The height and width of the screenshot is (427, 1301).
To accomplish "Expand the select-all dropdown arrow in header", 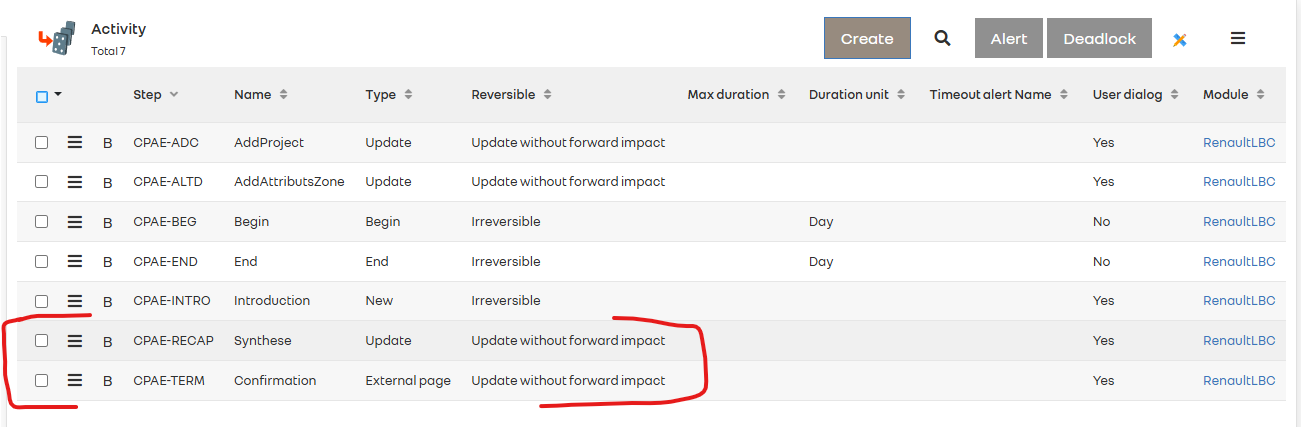I will (58, 95).
